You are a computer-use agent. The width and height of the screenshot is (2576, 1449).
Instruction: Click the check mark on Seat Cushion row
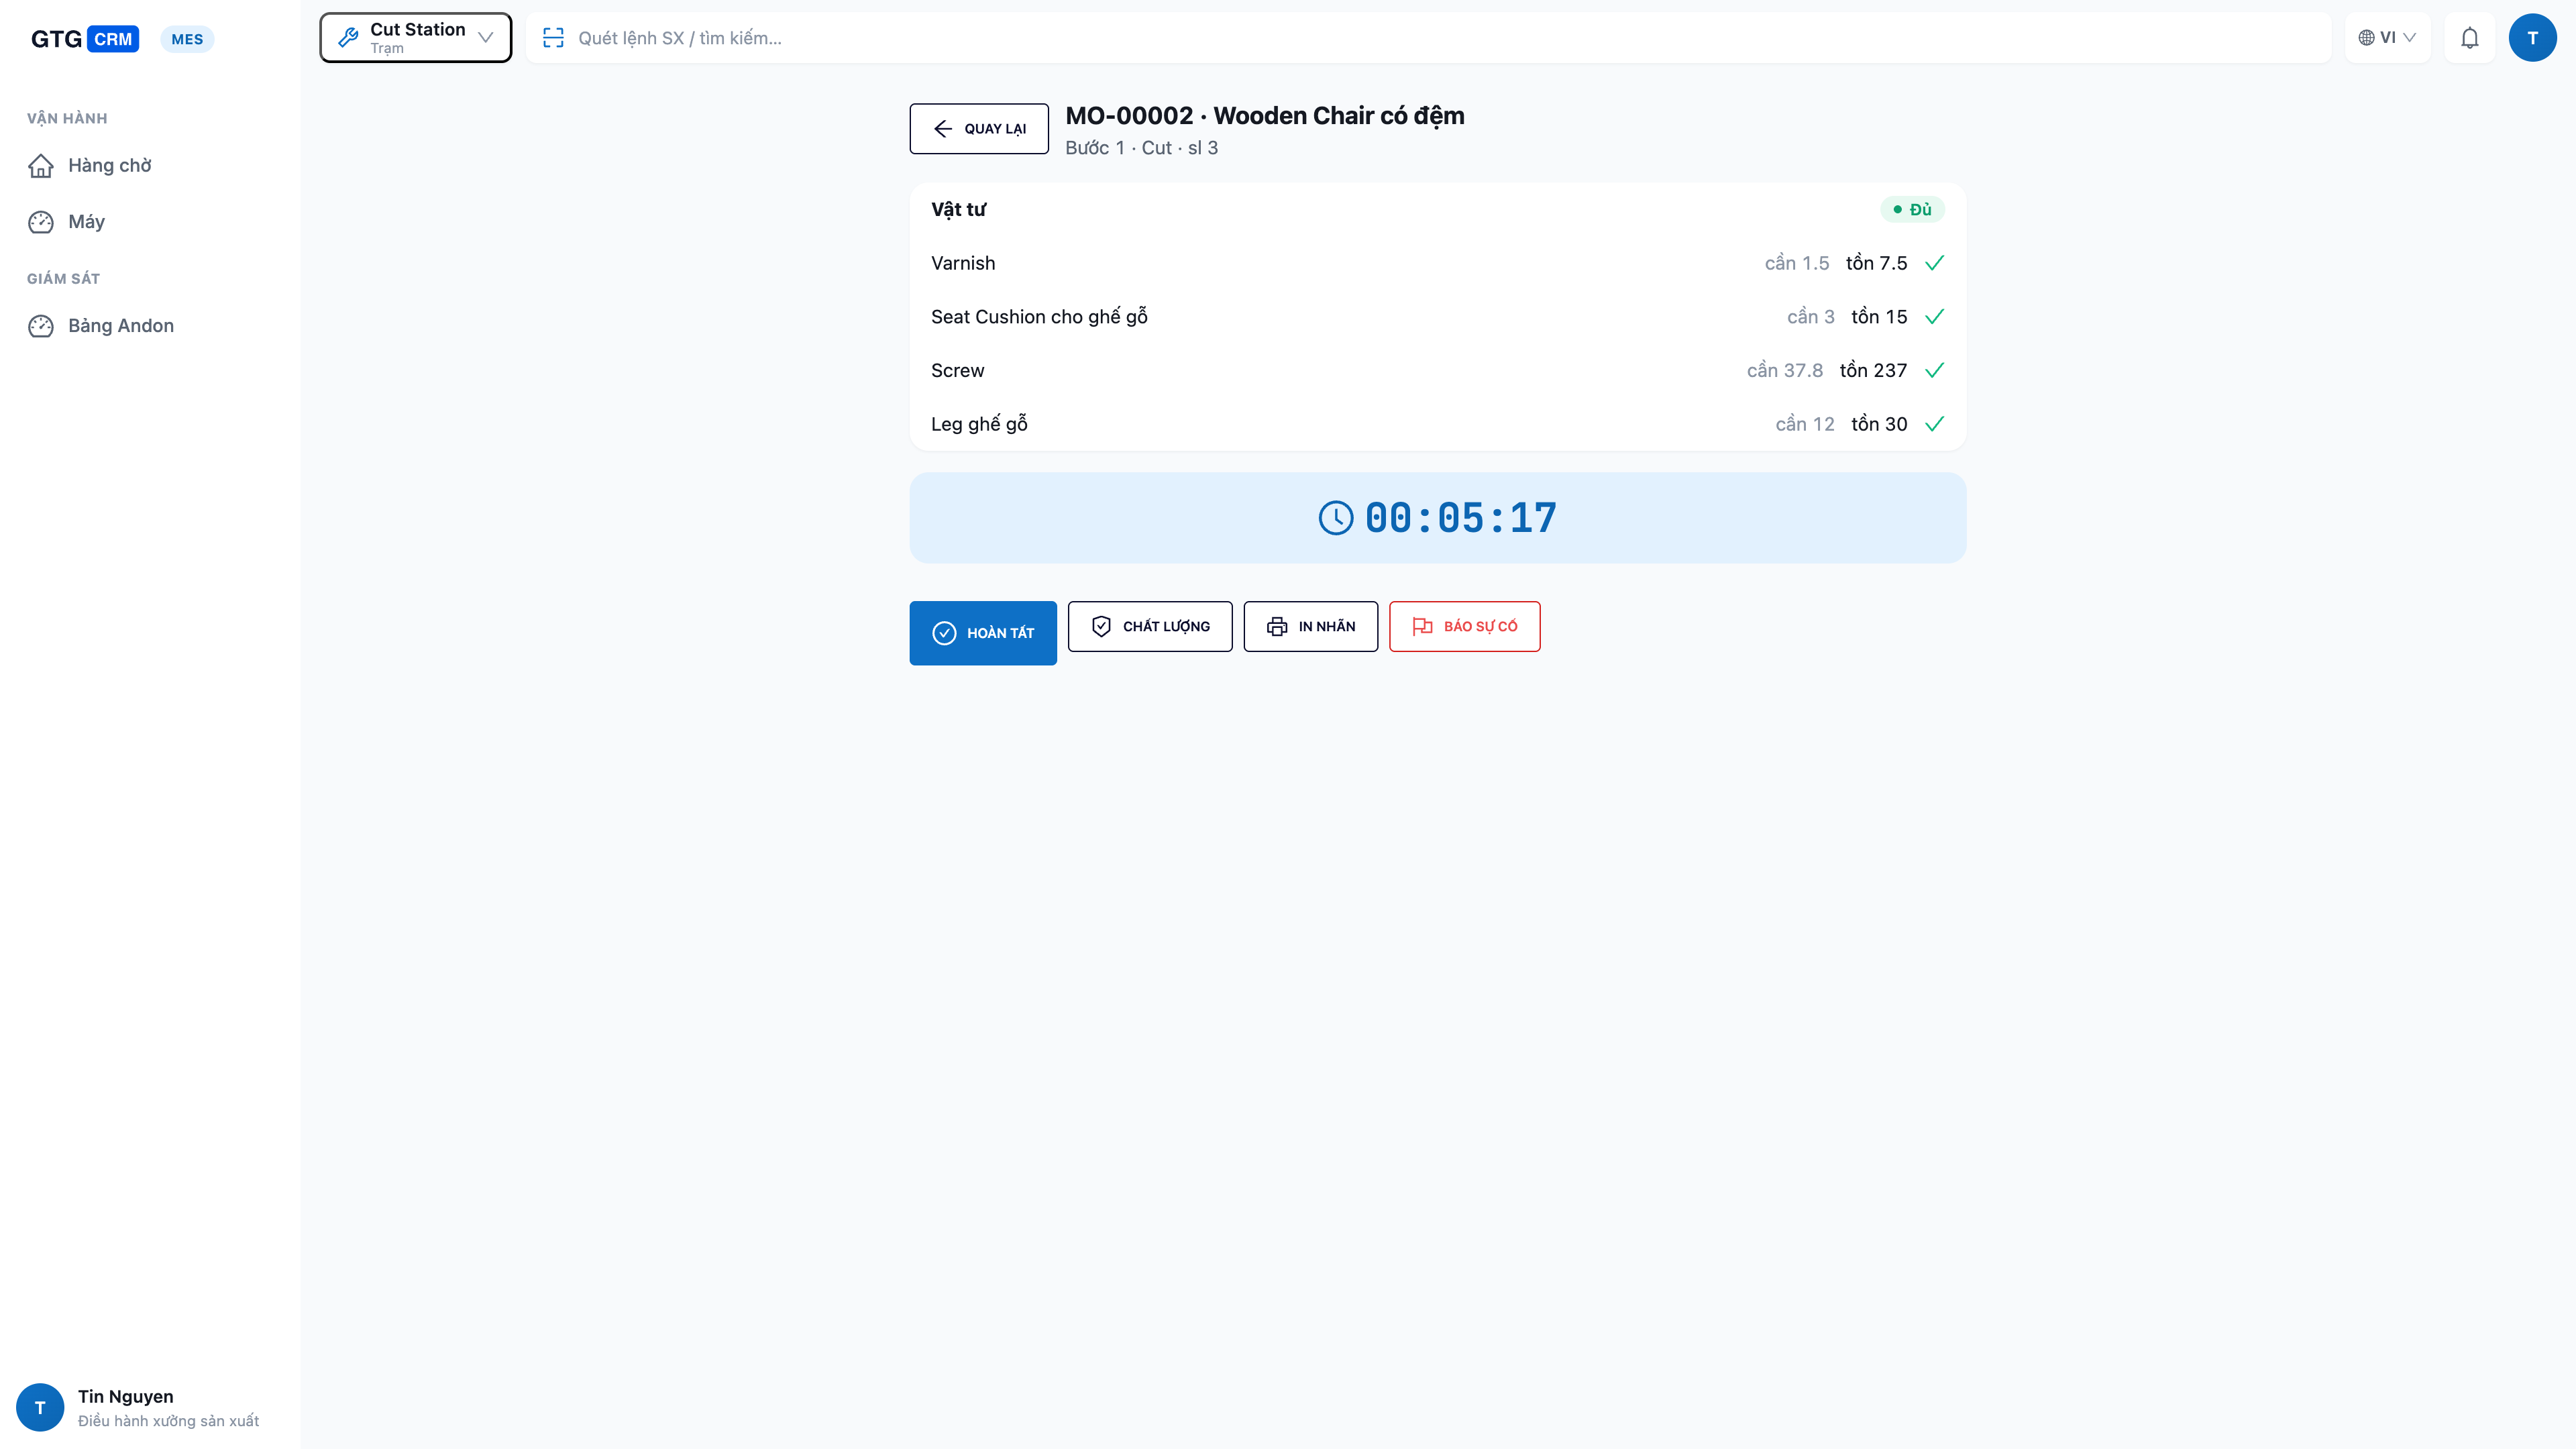click(x=1934, y=317)
